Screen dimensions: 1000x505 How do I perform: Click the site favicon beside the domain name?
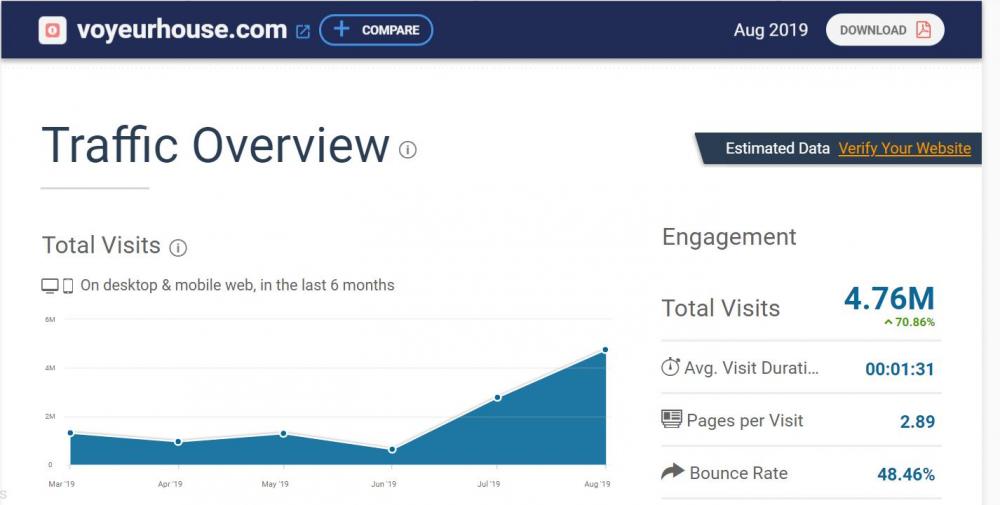pyautogui.click(x=52, y=30)
